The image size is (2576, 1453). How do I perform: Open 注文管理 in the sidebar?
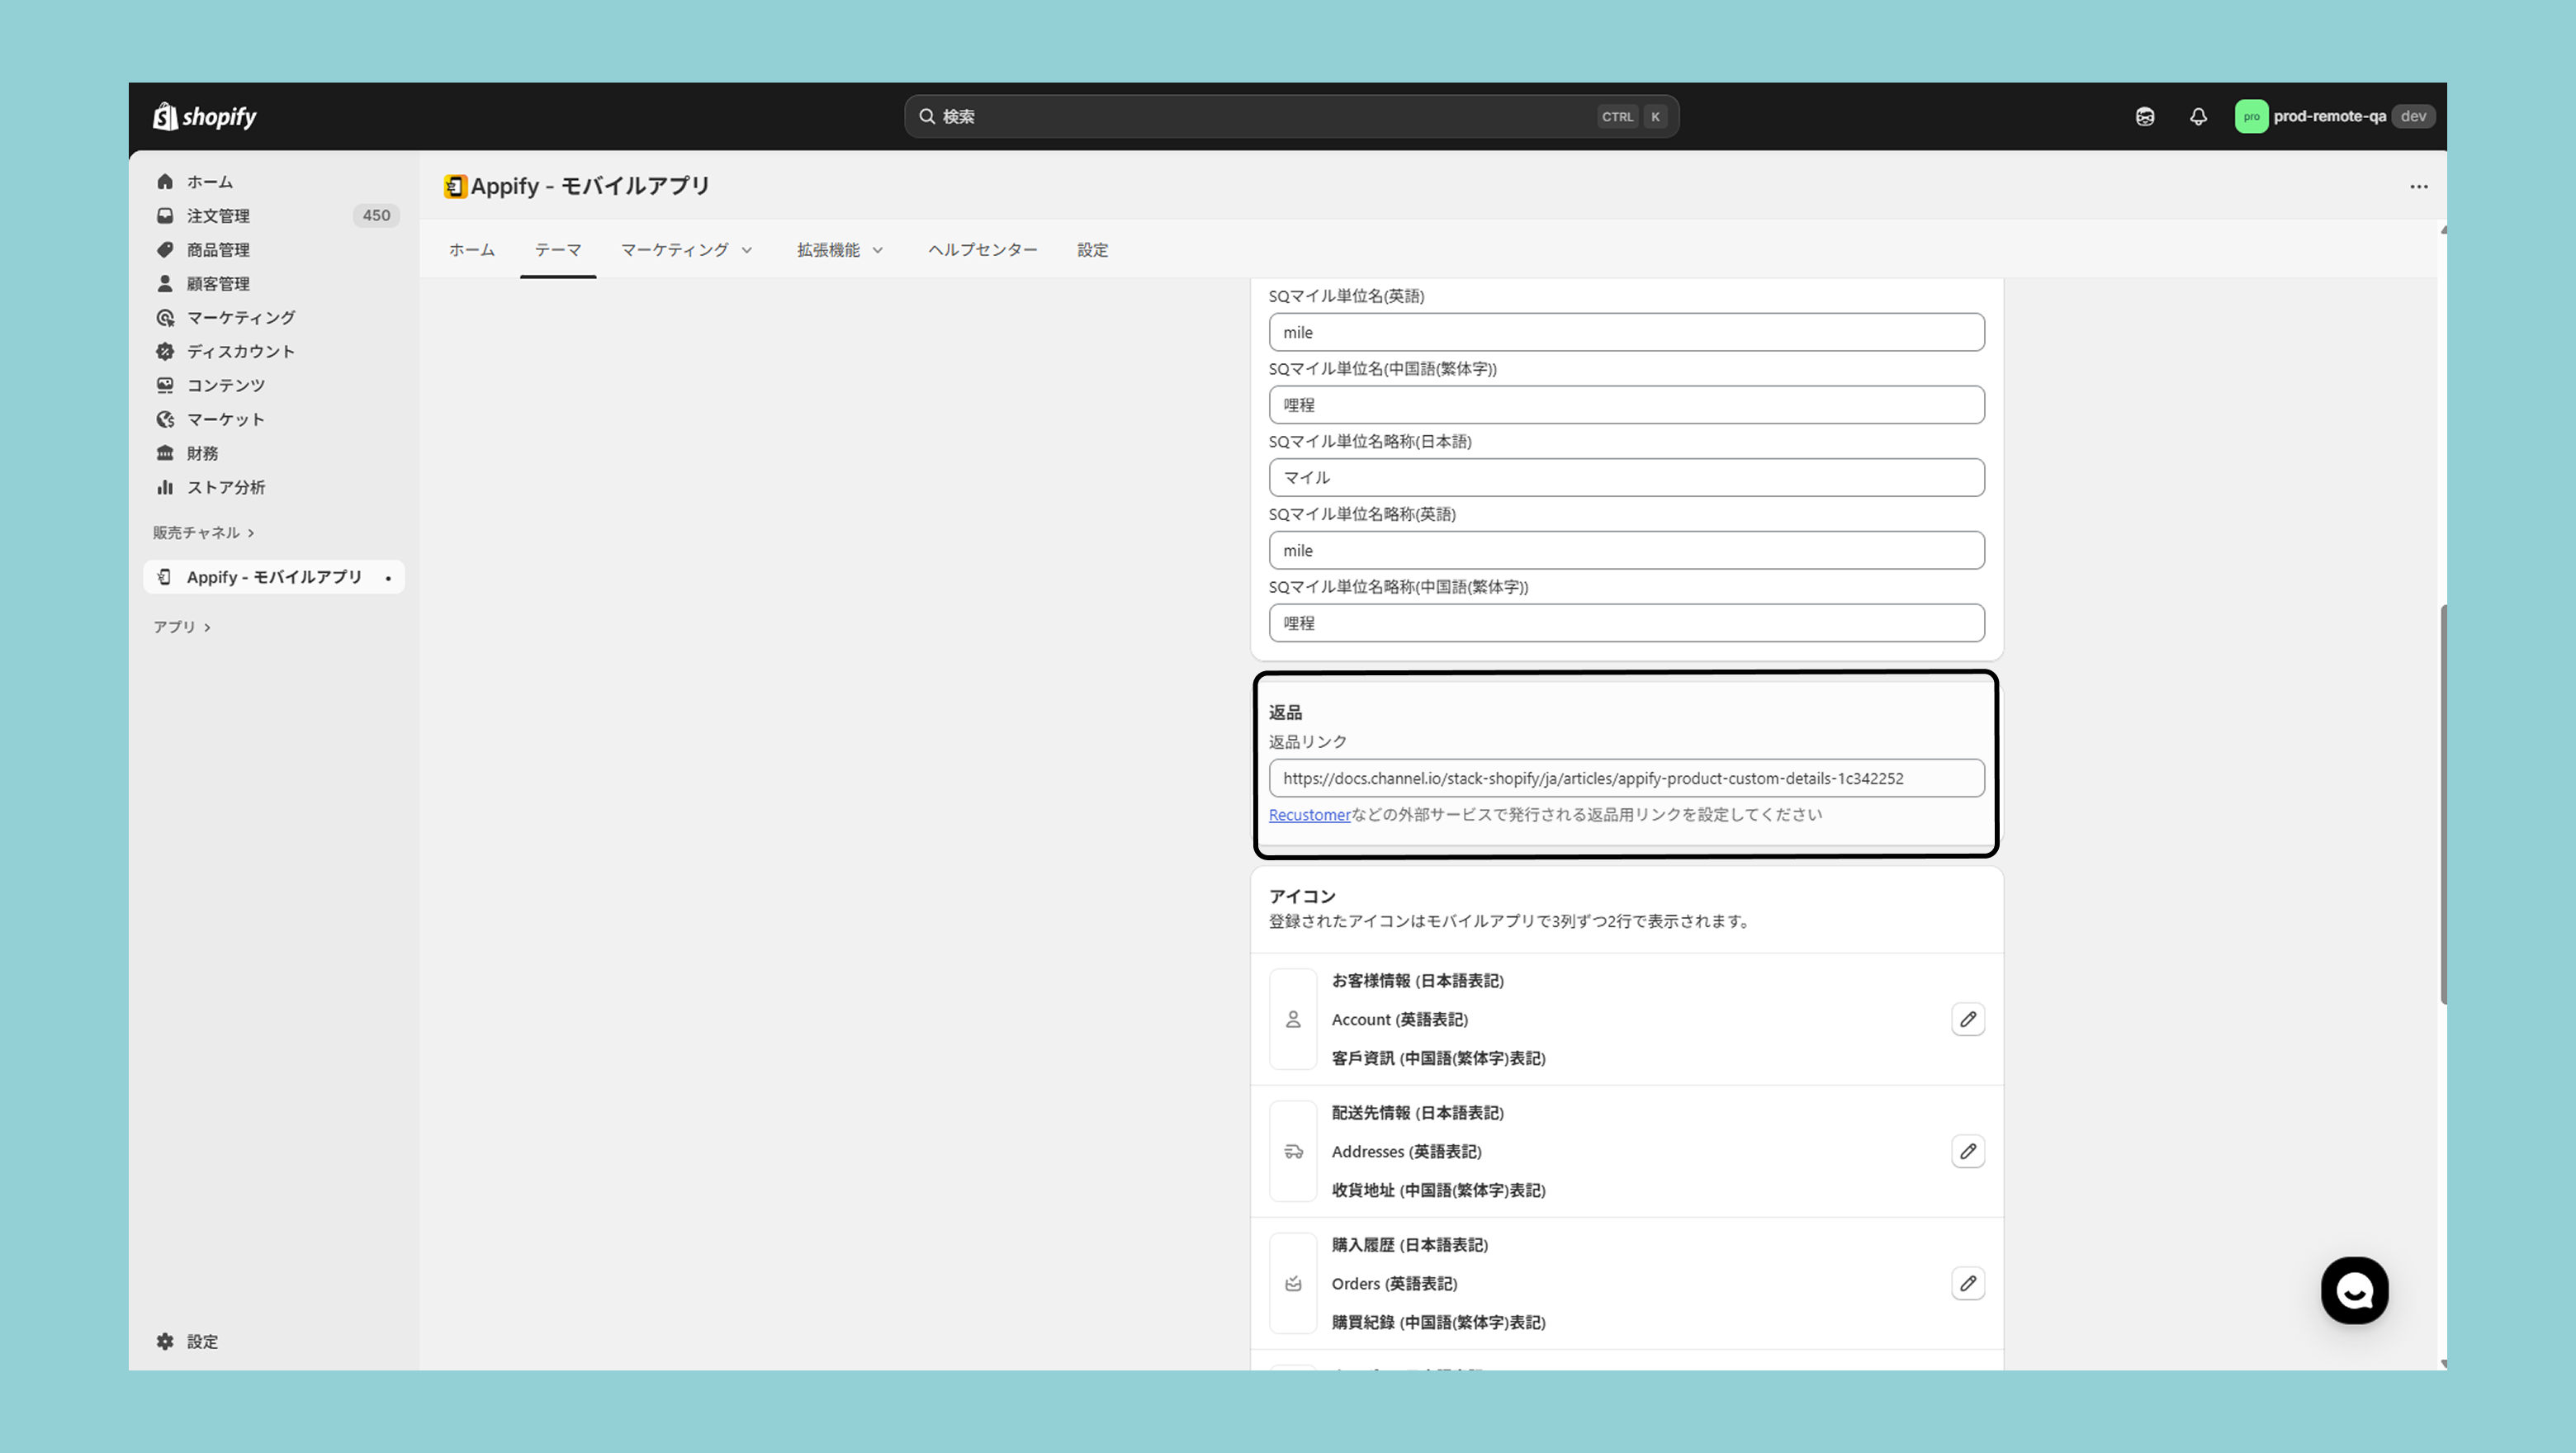(x=218, y=215)
